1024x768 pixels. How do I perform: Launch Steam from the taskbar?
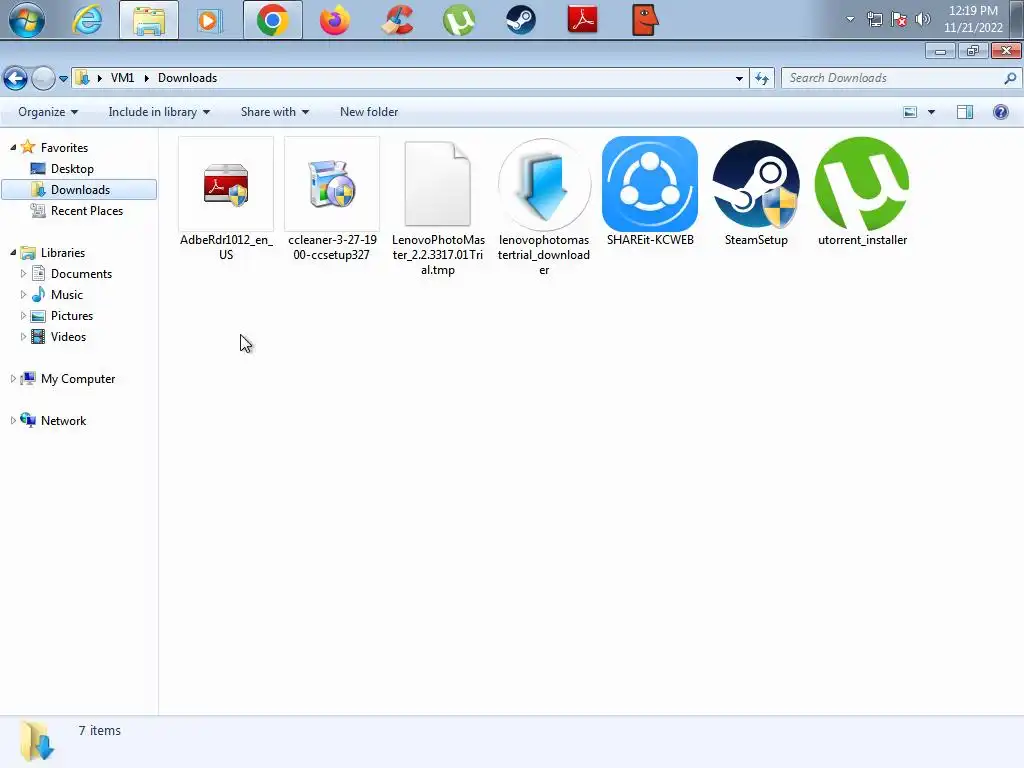tap(521, 20)
